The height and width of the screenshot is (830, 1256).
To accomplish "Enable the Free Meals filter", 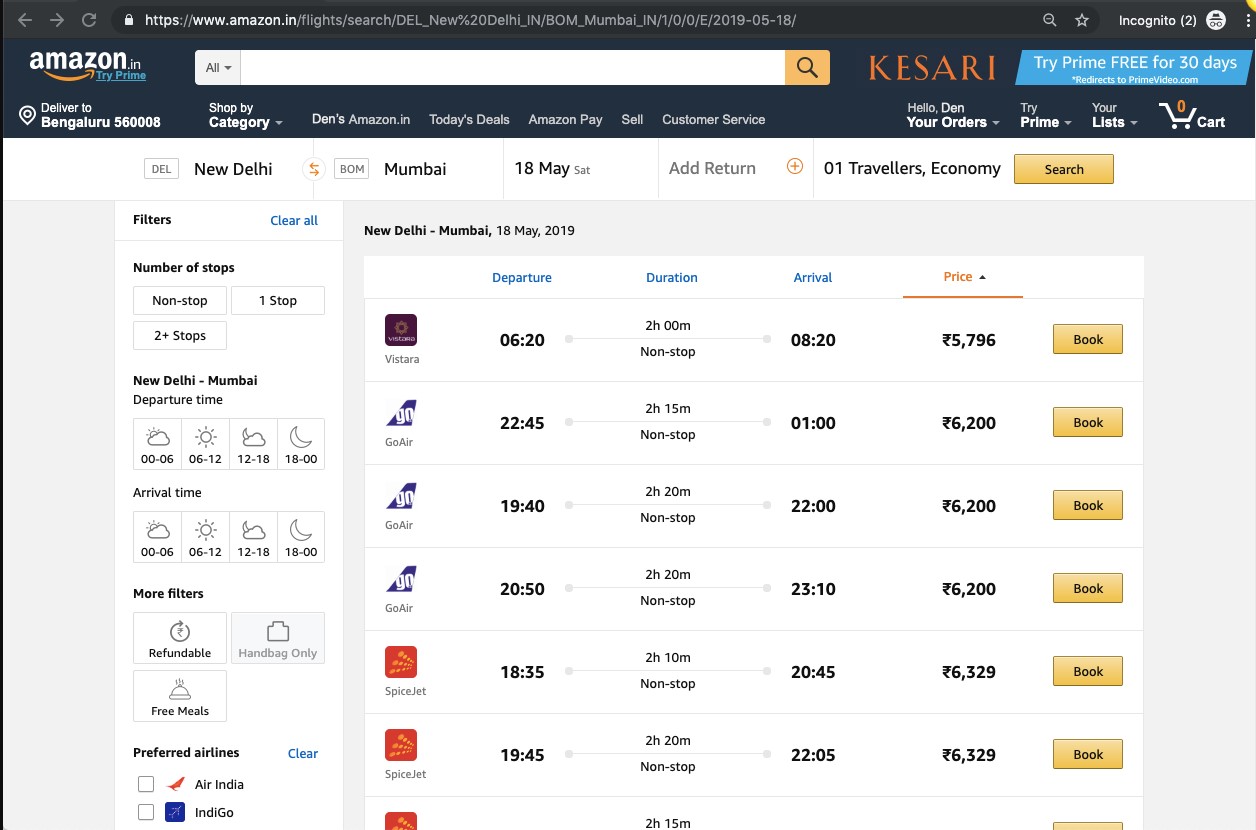I will (180, 696).
